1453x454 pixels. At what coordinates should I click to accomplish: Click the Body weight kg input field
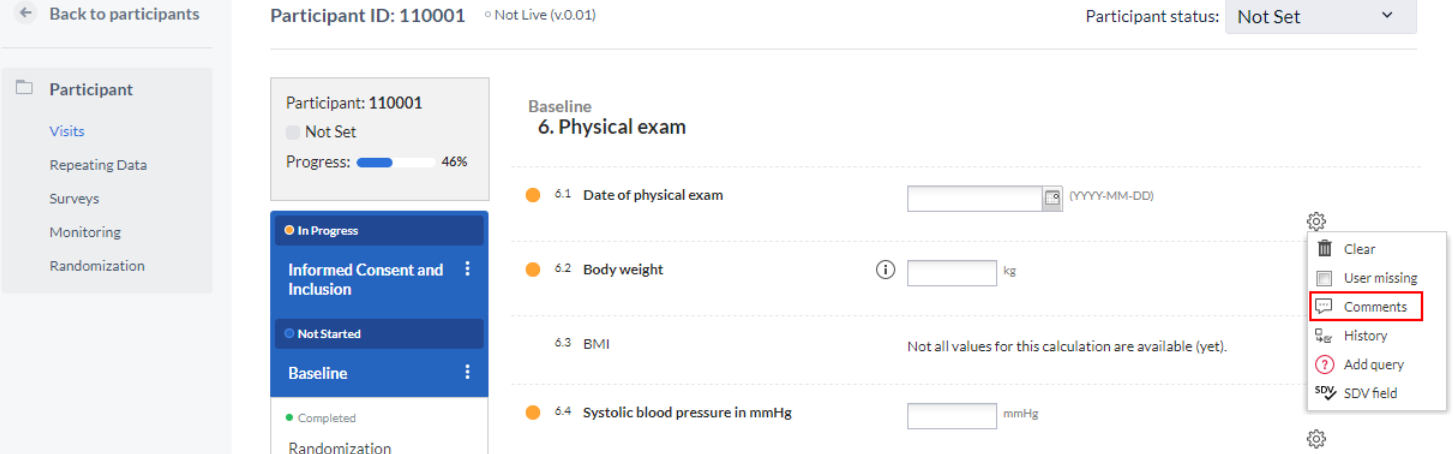coord(952,272)
